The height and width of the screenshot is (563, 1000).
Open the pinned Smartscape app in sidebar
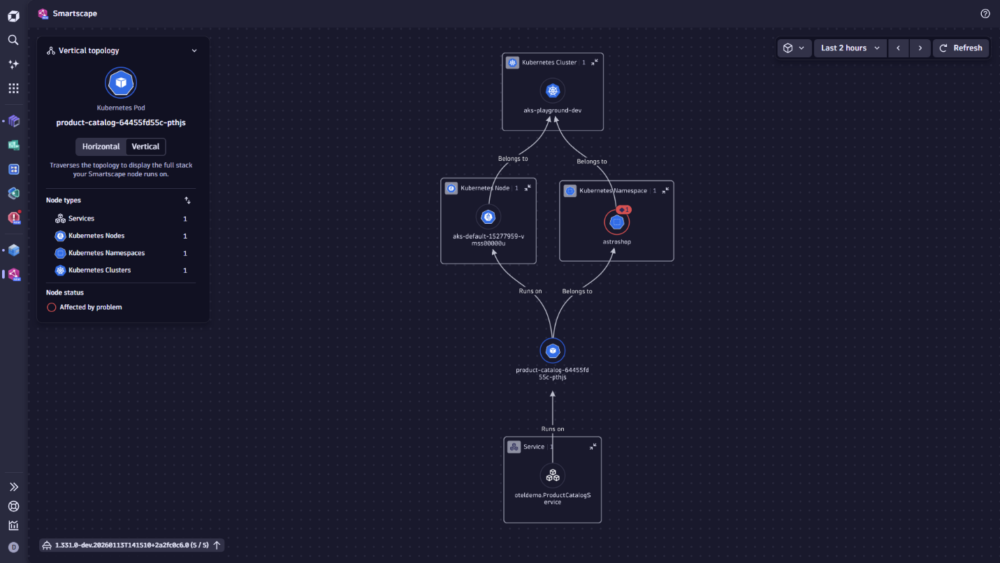coord(14,274)
